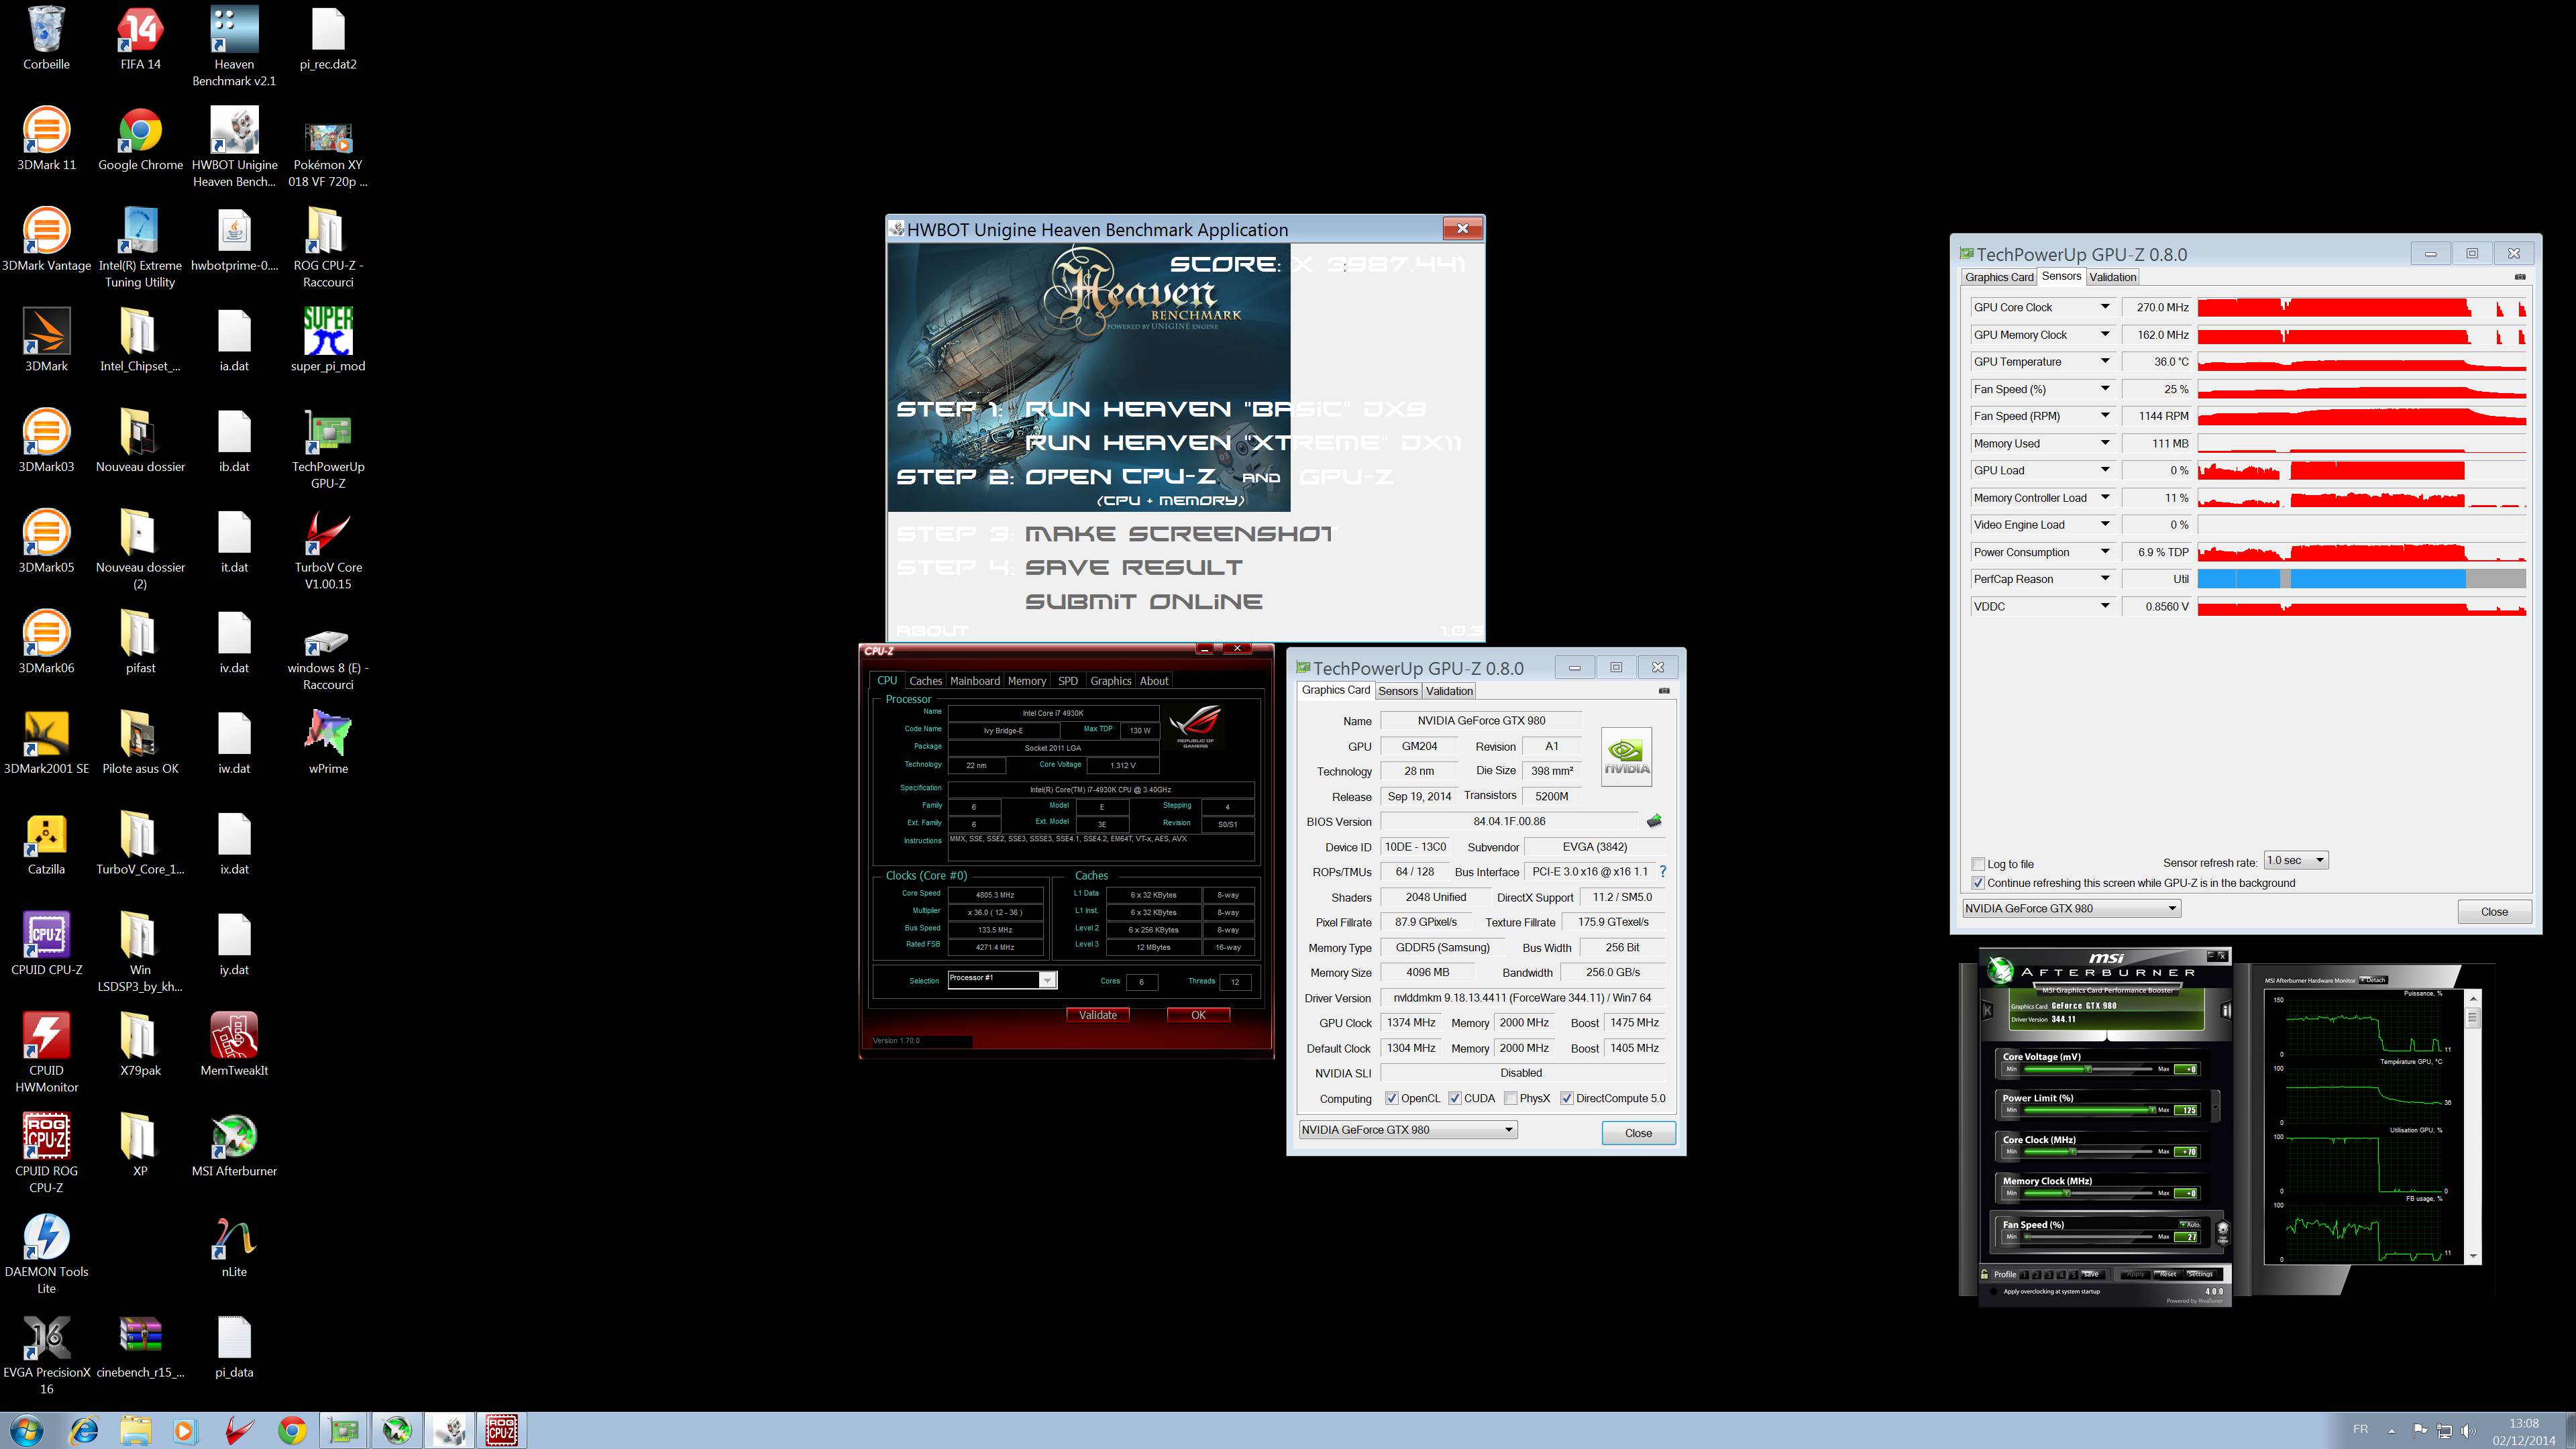The image size is (2576, 1449).
Task: Switch to the Caches tab in CPU-Z
Action: [x=925, y=681]
